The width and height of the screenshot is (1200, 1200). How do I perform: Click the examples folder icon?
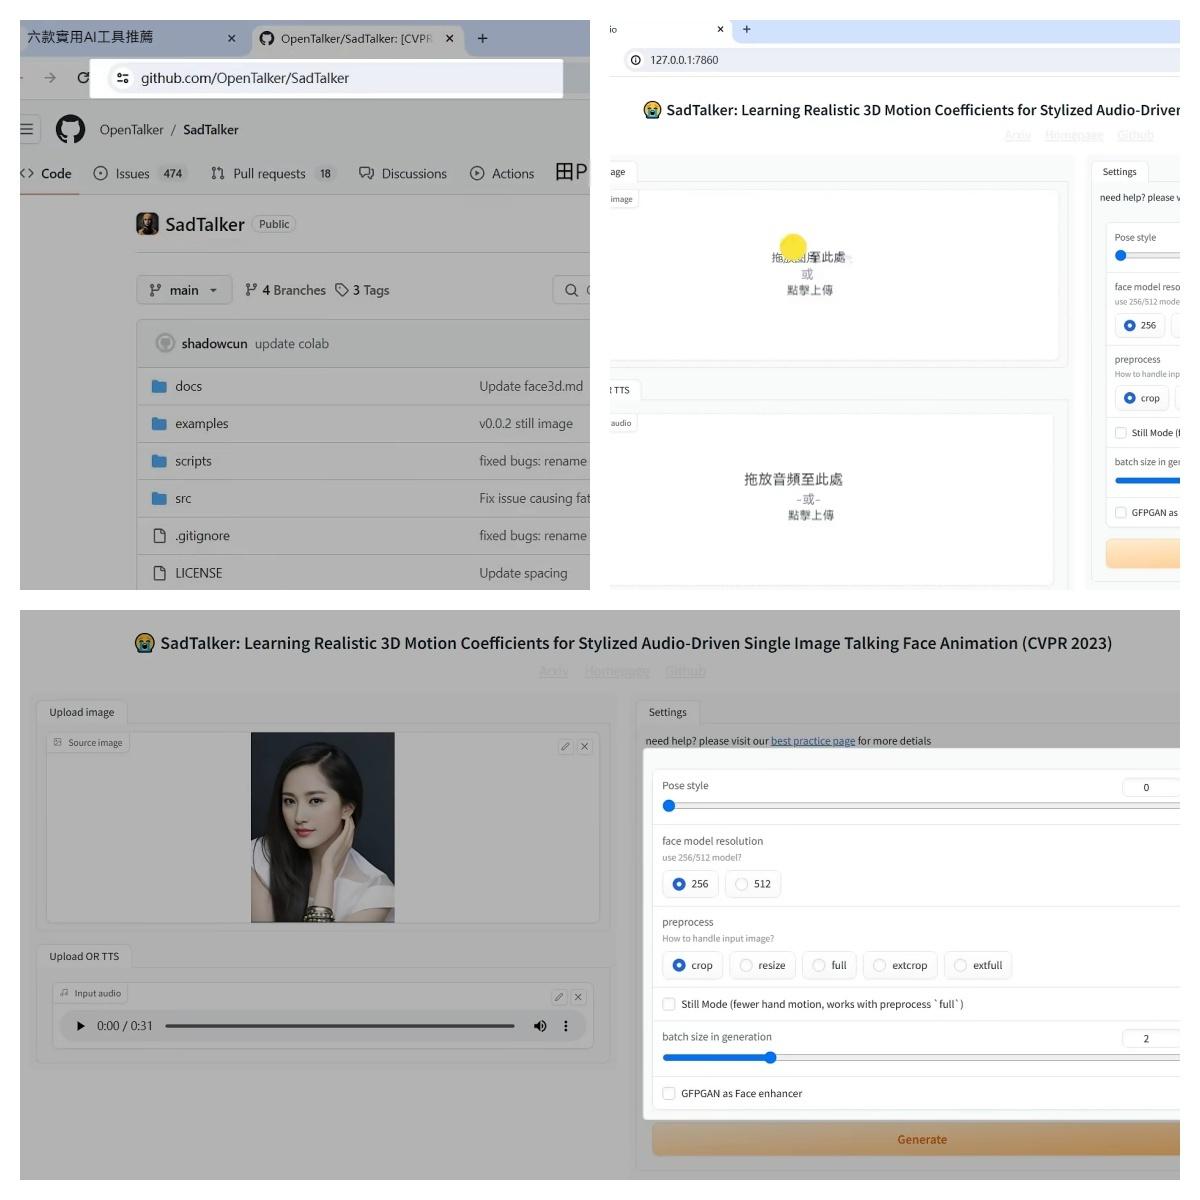point(159,423)
